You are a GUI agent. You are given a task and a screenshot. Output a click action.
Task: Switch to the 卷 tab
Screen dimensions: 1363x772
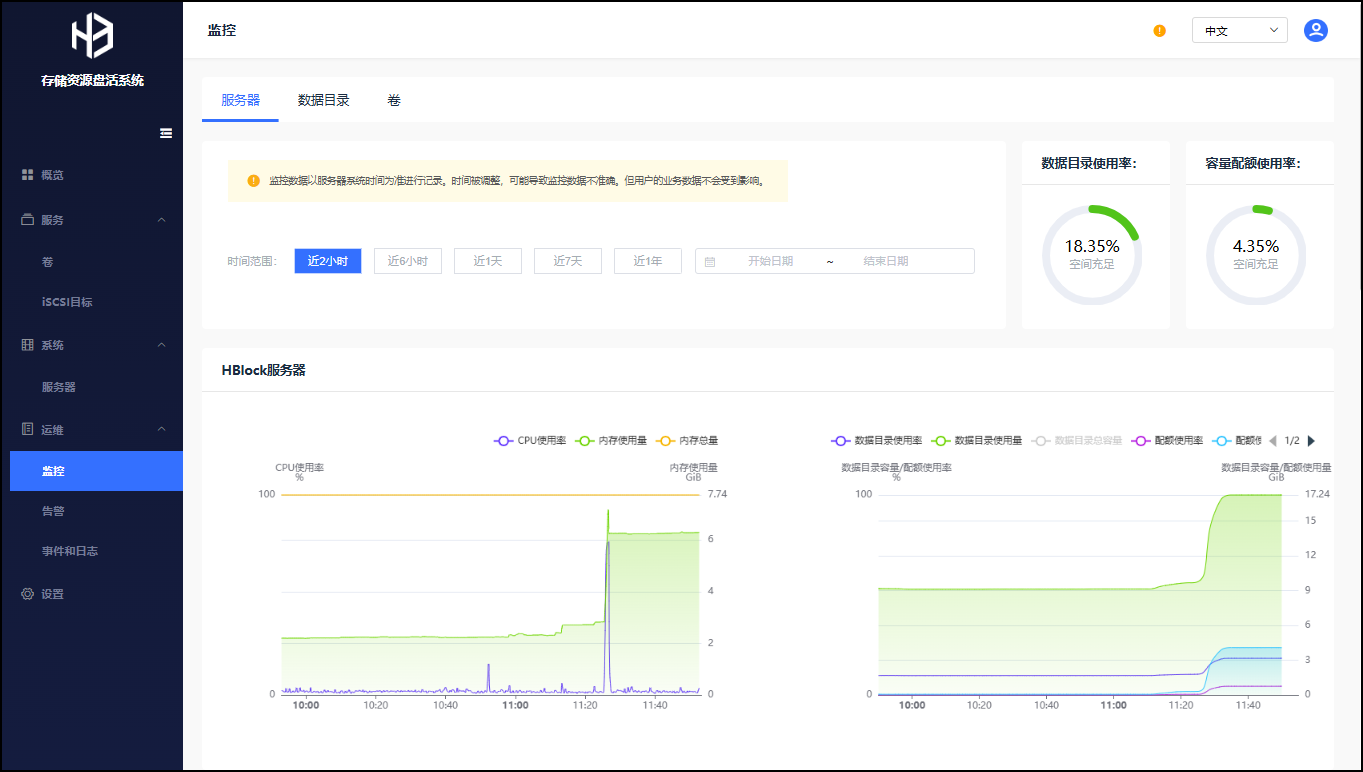[x=394, y=100]
